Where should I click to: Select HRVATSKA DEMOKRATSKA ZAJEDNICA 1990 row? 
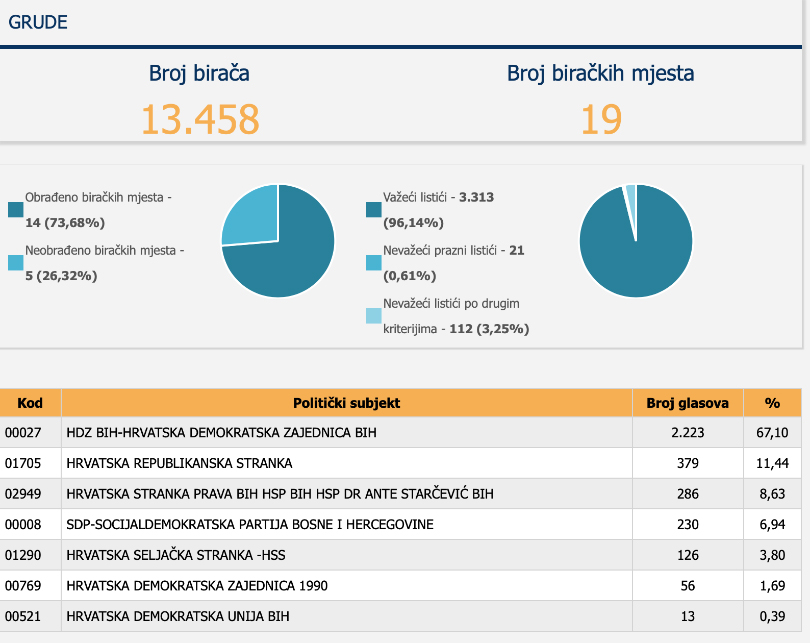click(401, 586)
